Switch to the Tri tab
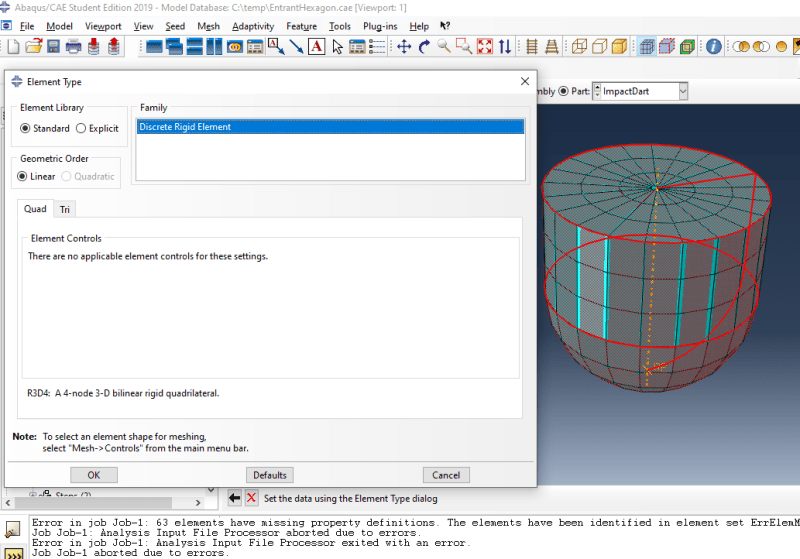The width and height of the screenshot is (800, 559). coord(64,210)
